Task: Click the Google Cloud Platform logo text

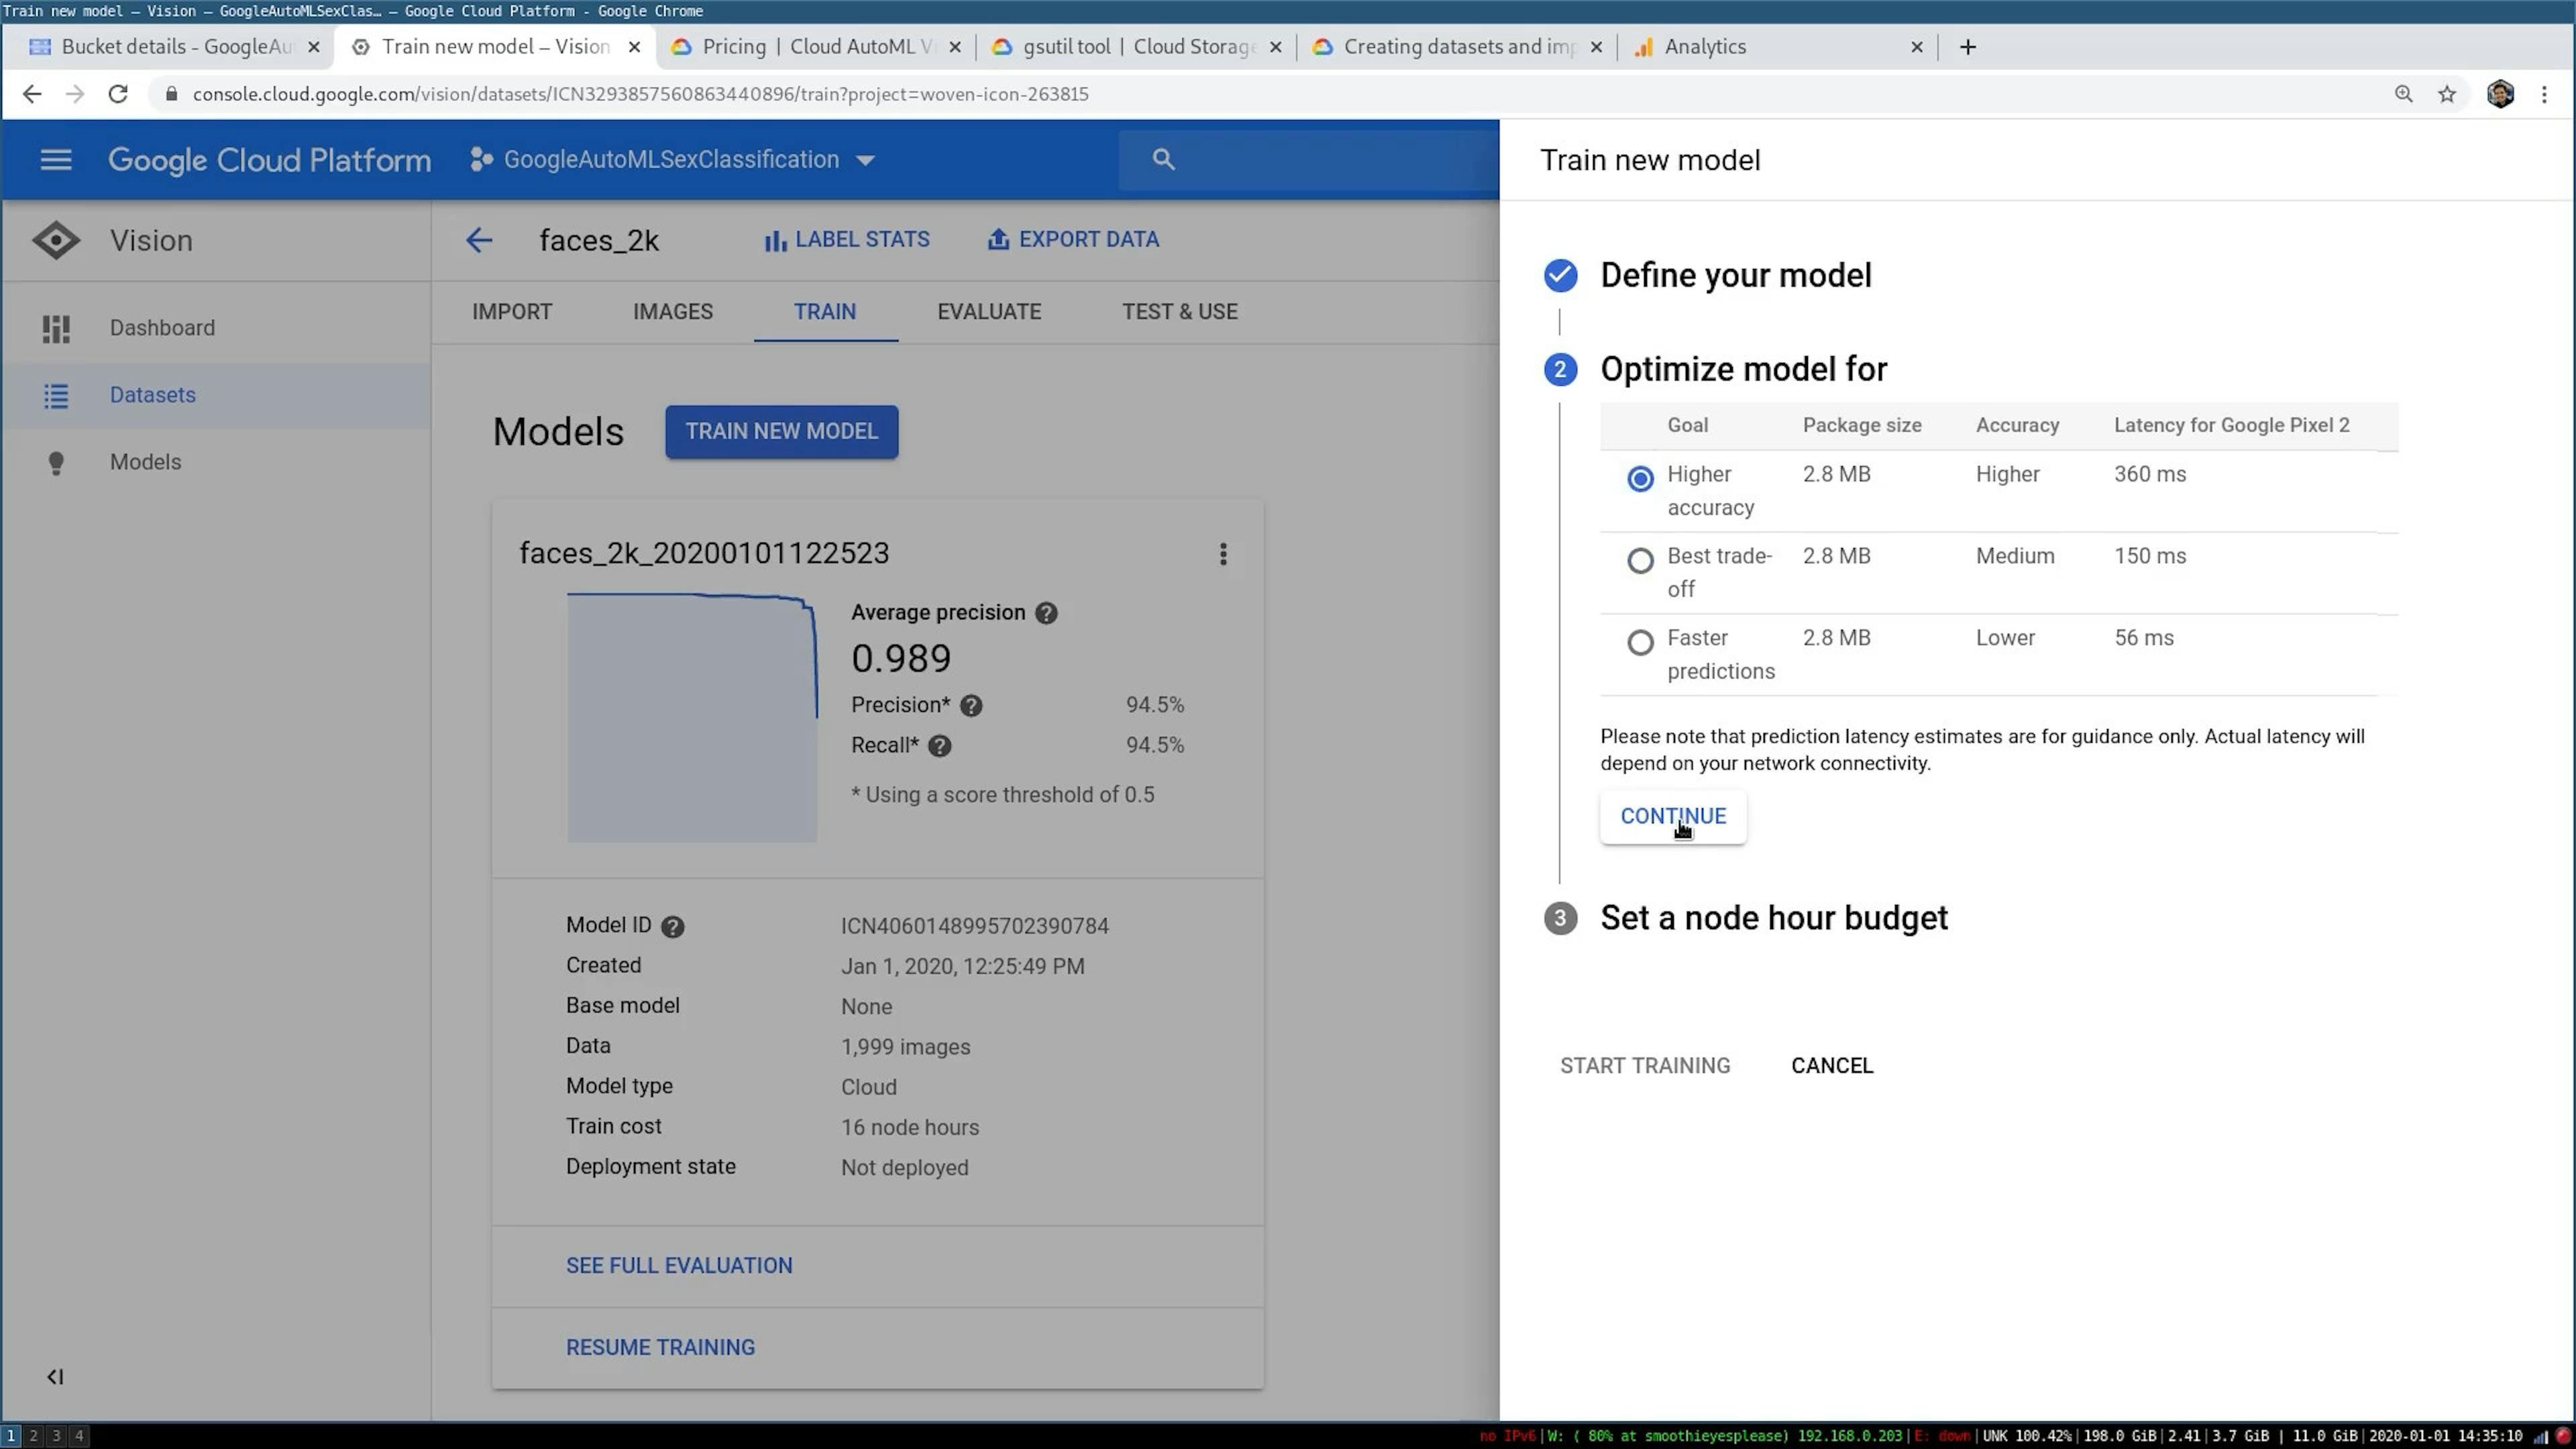Action: [x=269, y=160]
